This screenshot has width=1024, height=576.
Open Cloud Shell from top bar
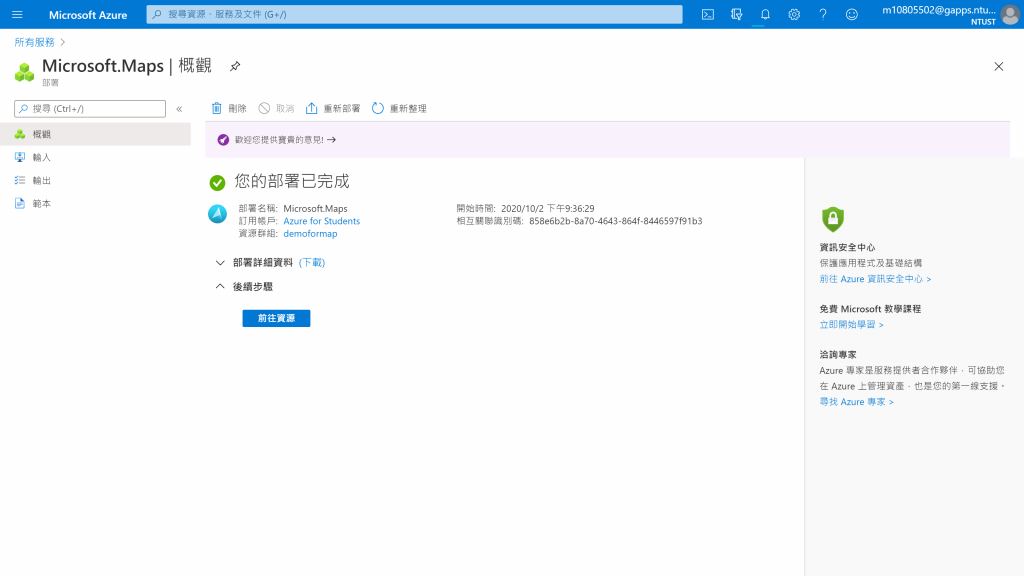[708, 14]
